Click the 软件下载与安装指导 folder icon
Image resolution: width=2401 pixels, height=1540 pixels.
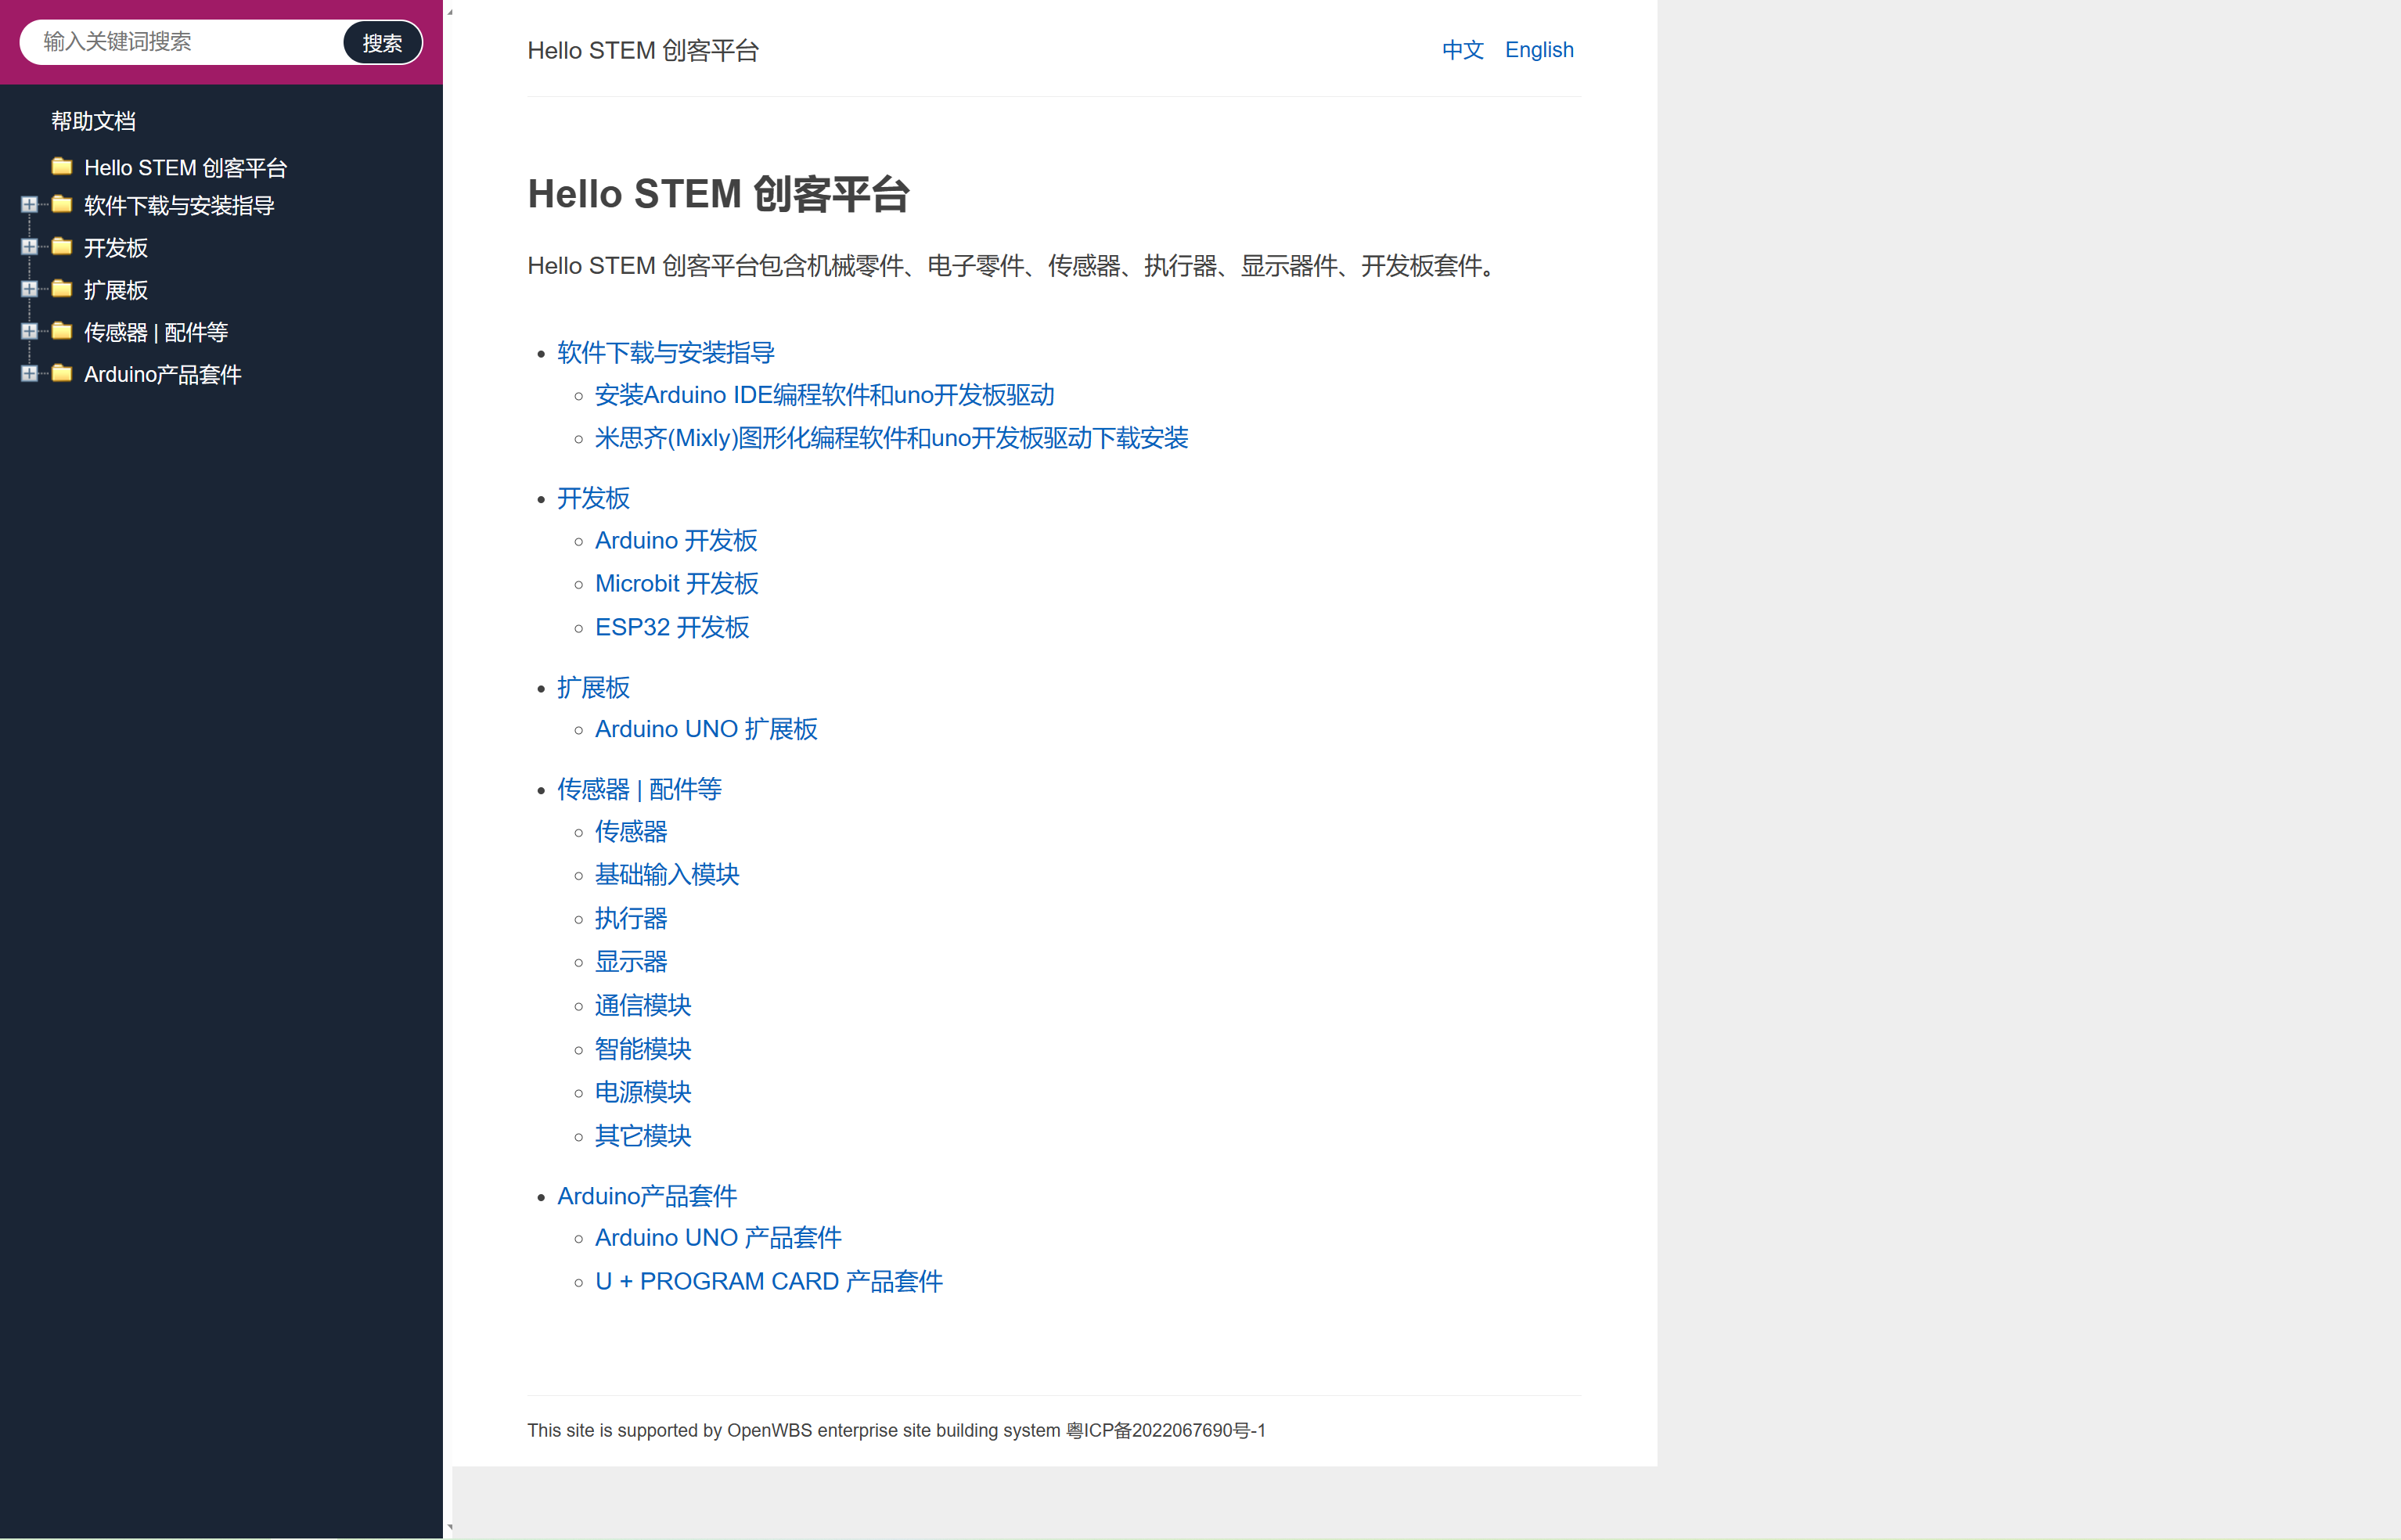[x=63, y=205]
